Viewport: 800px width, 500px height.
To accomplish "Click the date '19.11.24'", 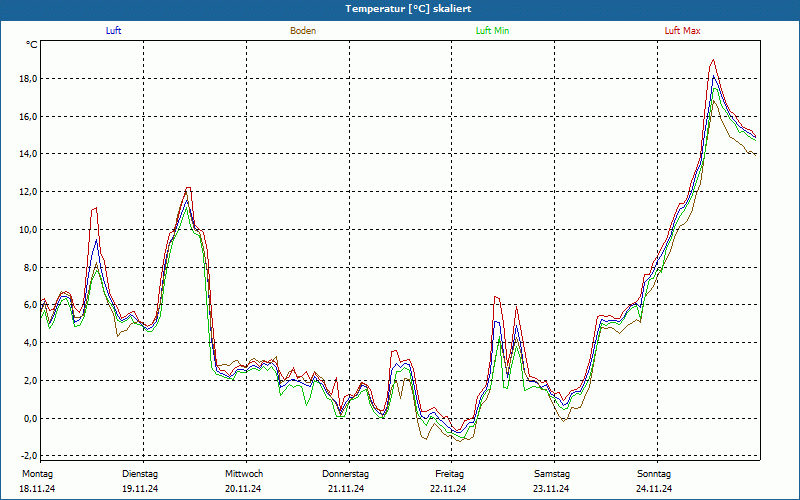I will point(140,489).
